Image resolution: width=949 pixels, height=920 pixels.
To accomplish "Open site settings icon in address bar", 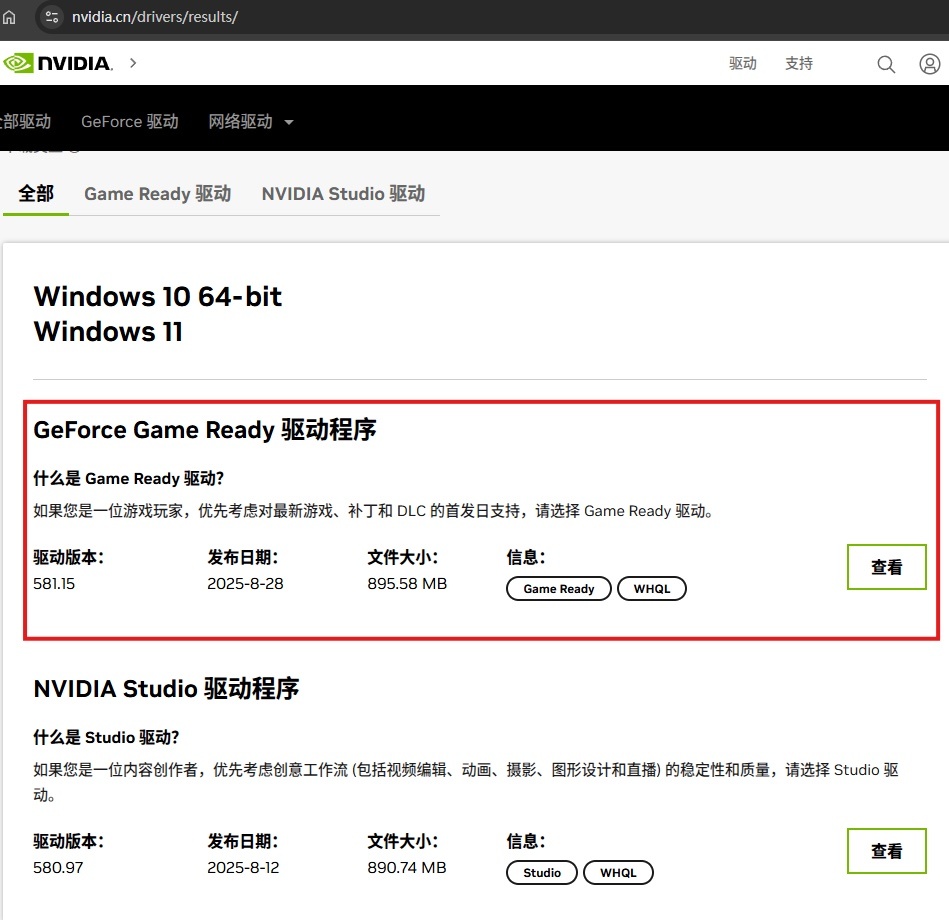I will click(52, 17).
